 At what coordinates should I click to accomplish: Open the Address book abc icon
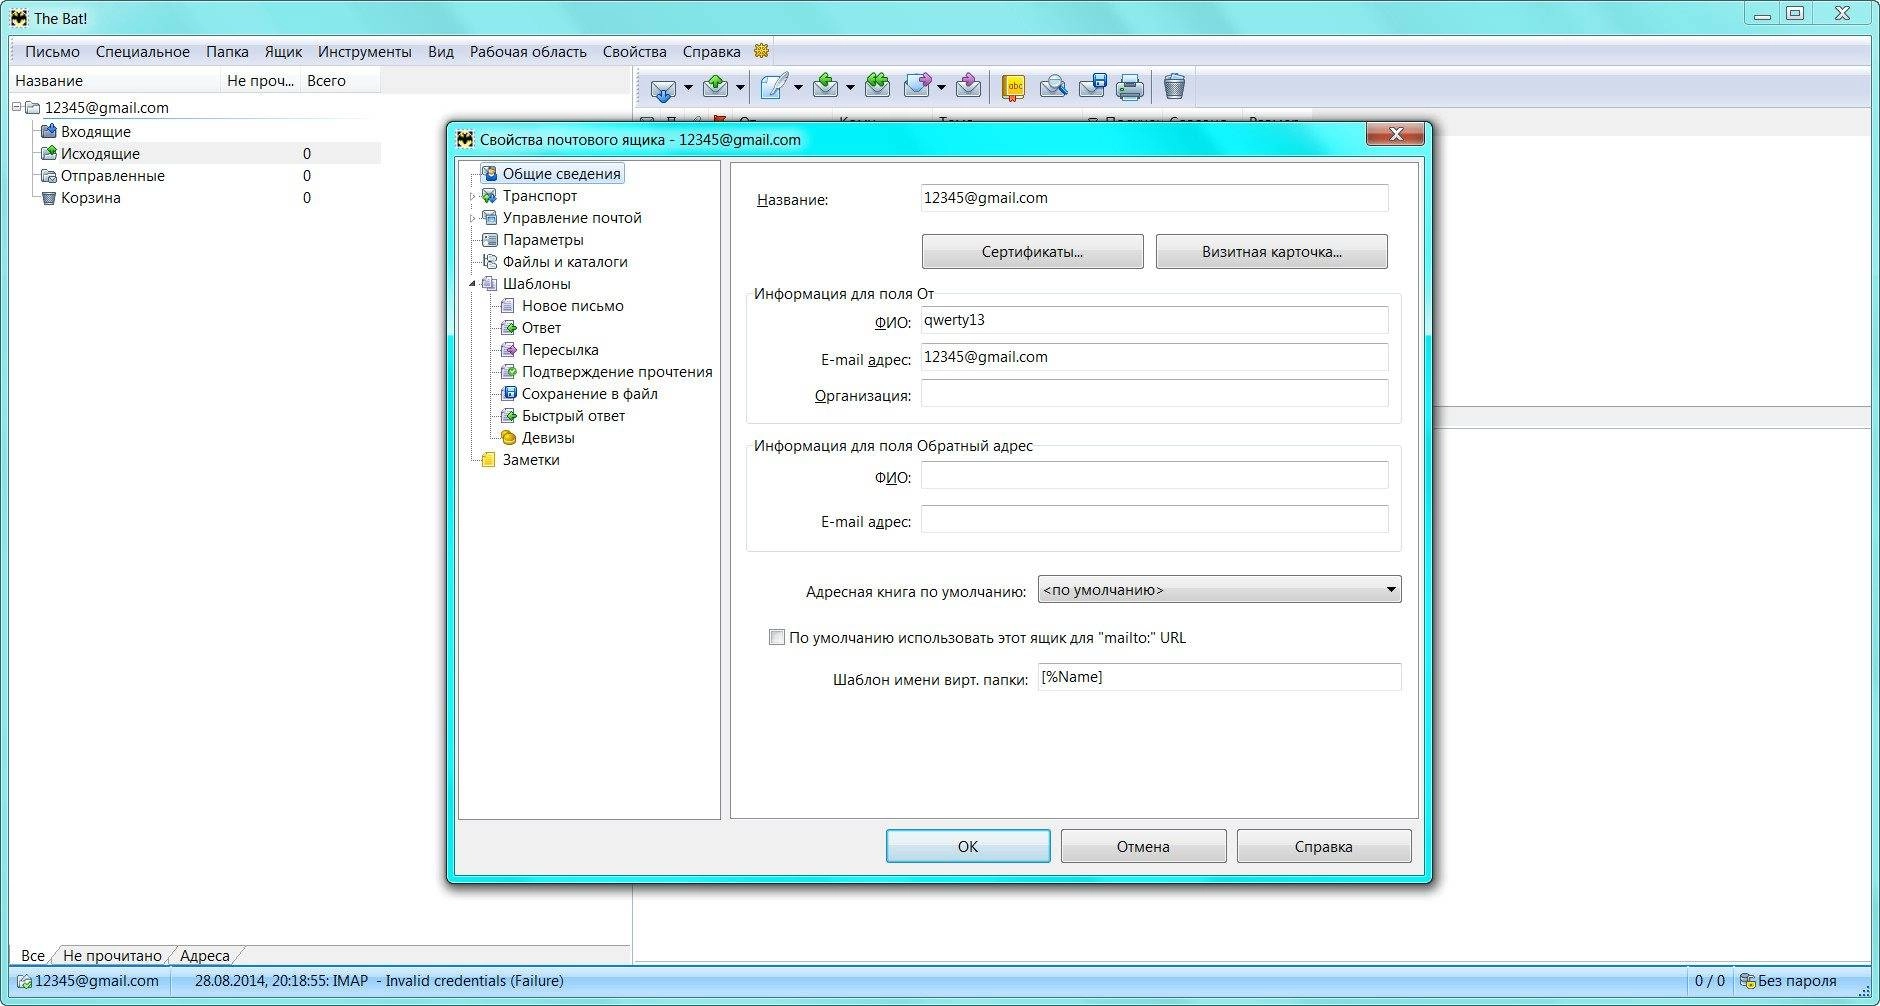point(1014,88)
